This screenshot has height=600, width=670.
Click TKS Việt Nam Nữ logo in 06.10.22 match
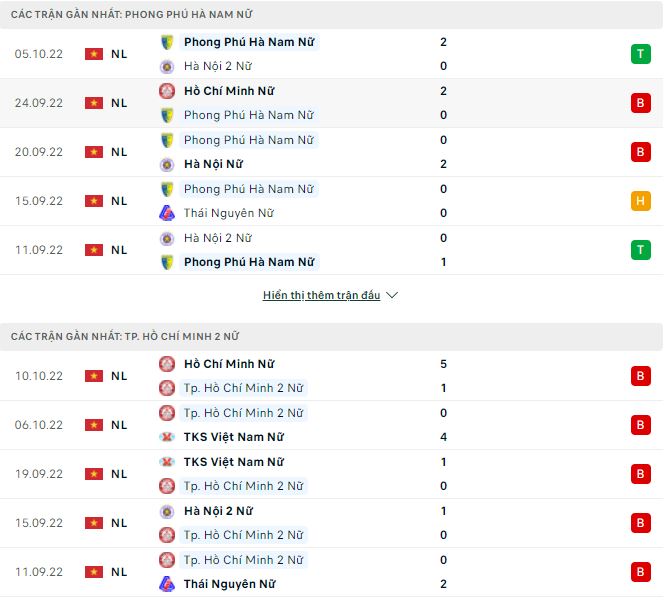point(167,437)
